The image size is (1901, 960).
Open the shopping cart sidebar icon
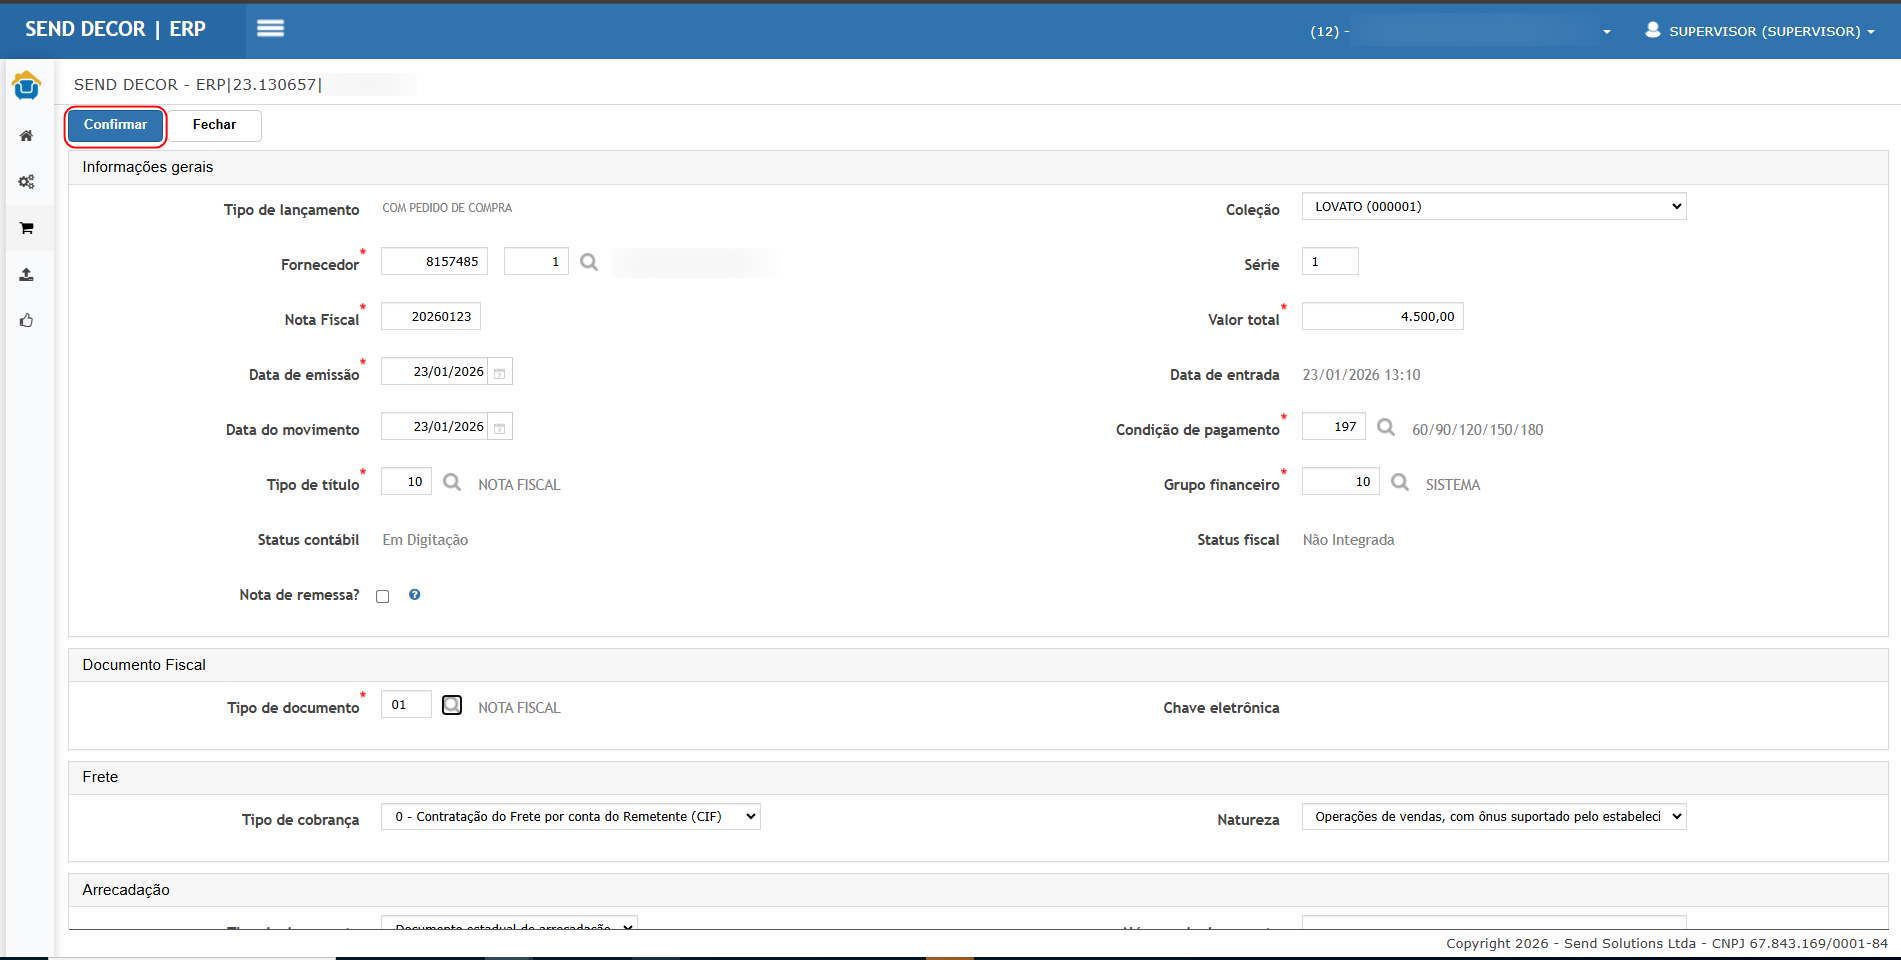27,228
